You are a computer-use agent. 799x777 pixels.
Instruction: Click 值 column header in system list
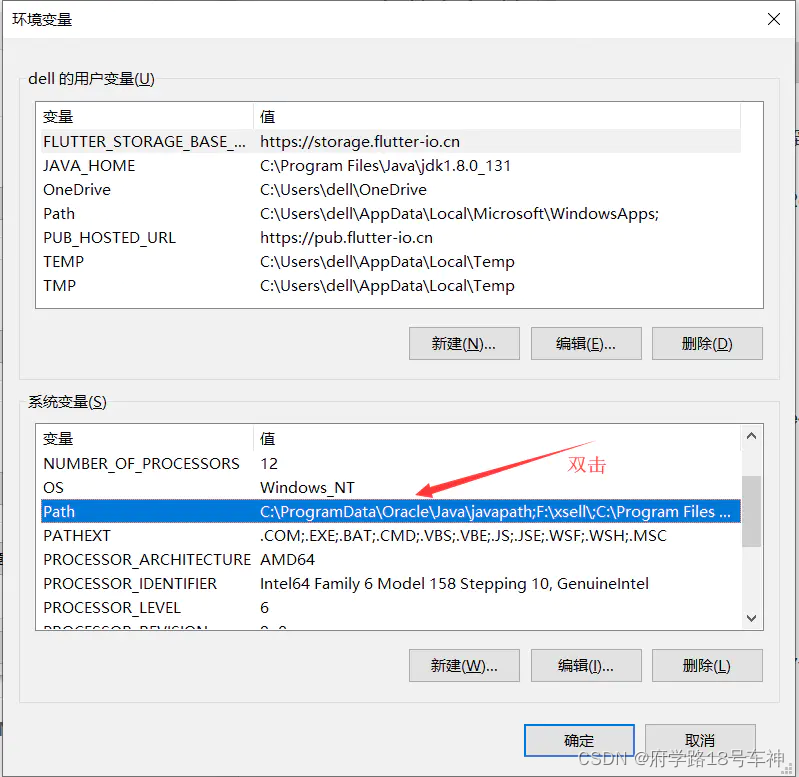pos(497,439)
